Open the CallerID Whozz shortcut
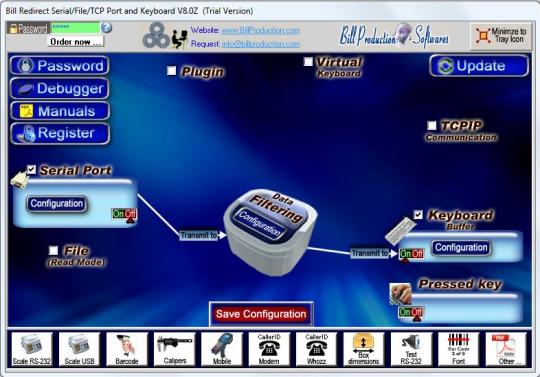 (316, 349)
